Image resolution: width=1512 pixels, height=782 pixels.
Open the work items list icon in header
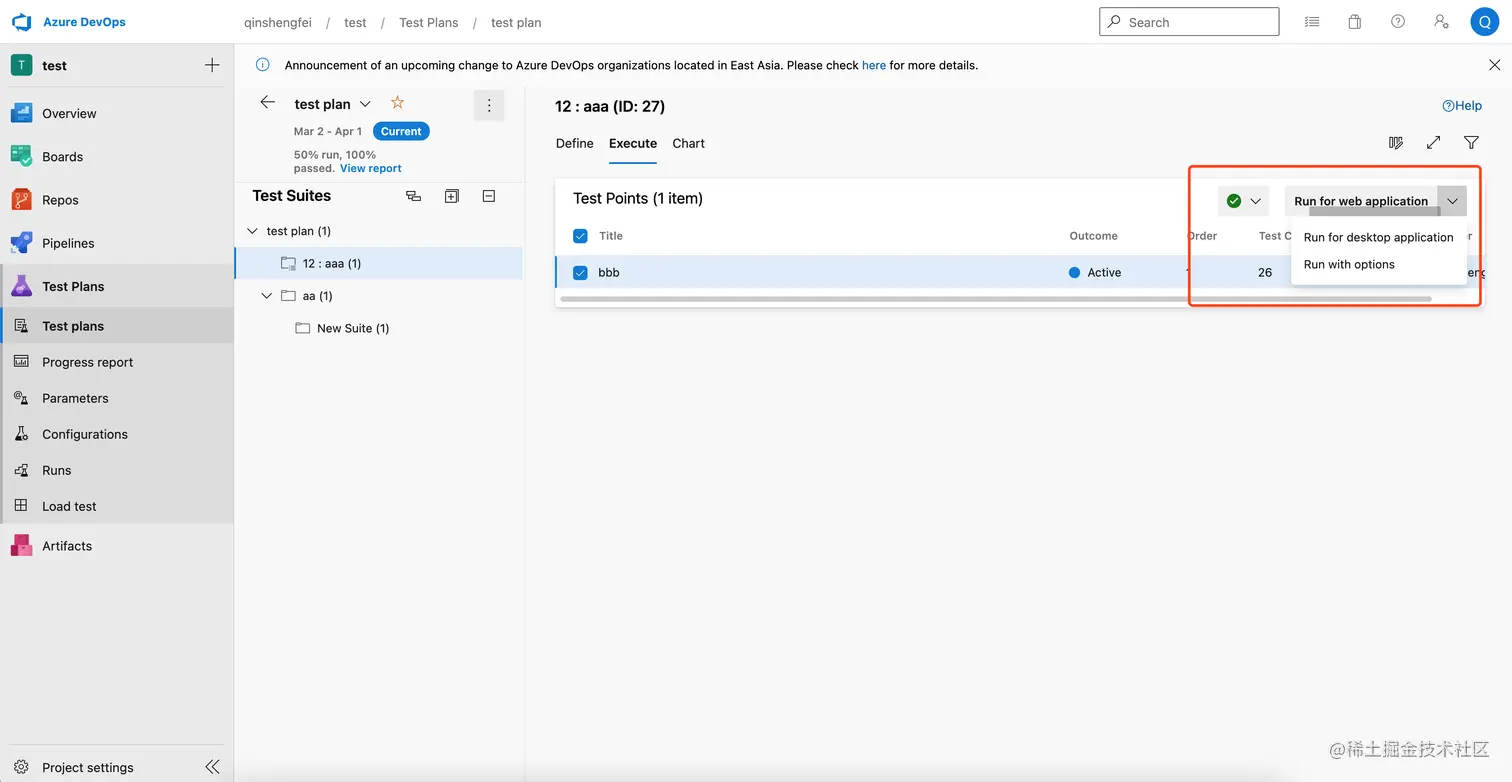click(1311, 22)
